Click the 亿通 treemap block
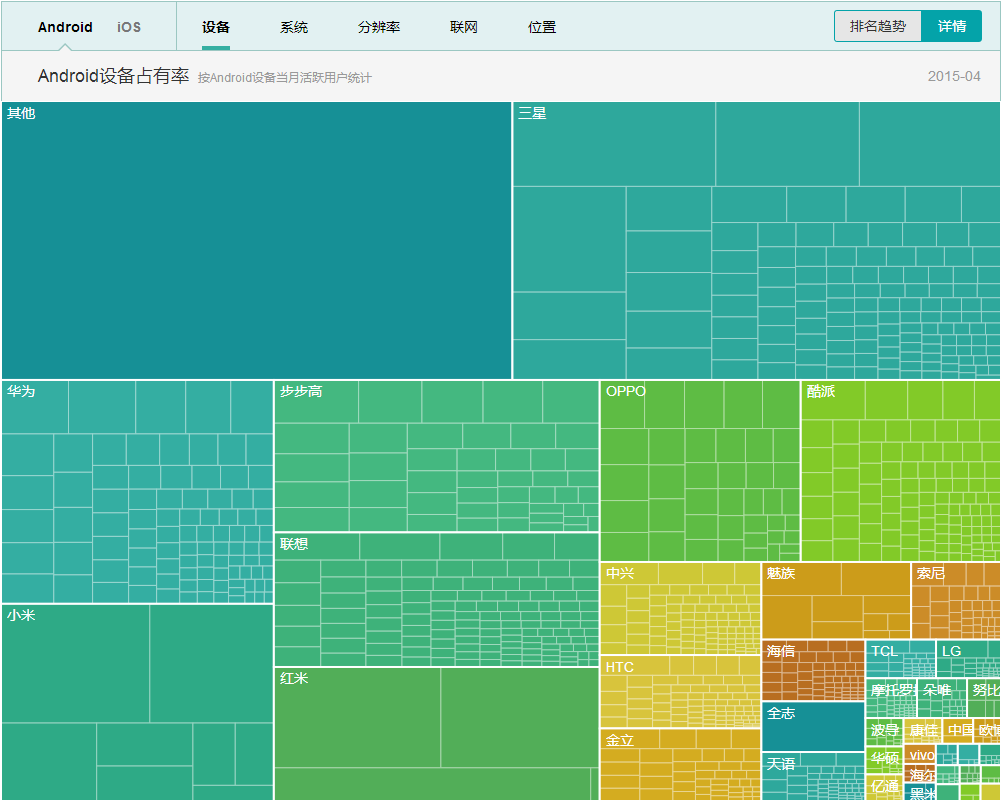 (884, 787)
